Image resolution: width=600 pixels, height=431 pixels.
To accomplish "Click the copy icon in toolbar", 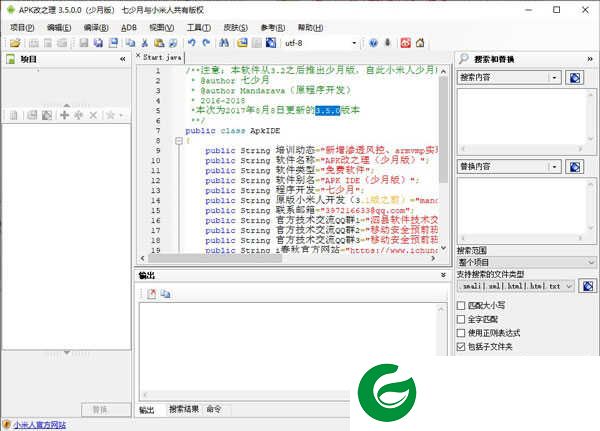I will click(130, 43).
